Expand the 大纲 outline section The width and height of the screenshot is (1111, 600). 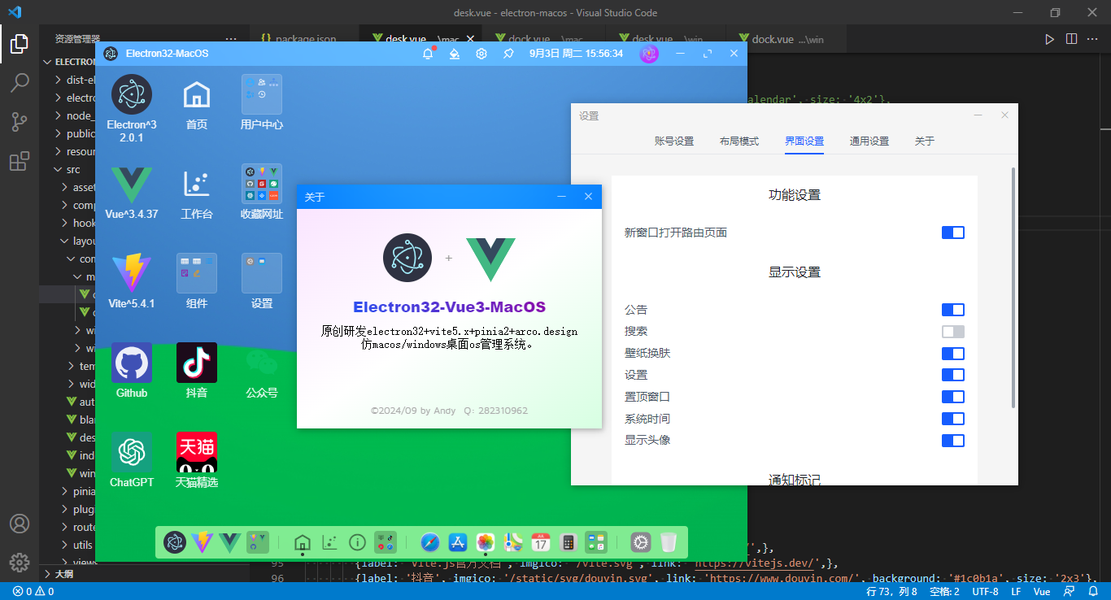(x=64, y=574)
